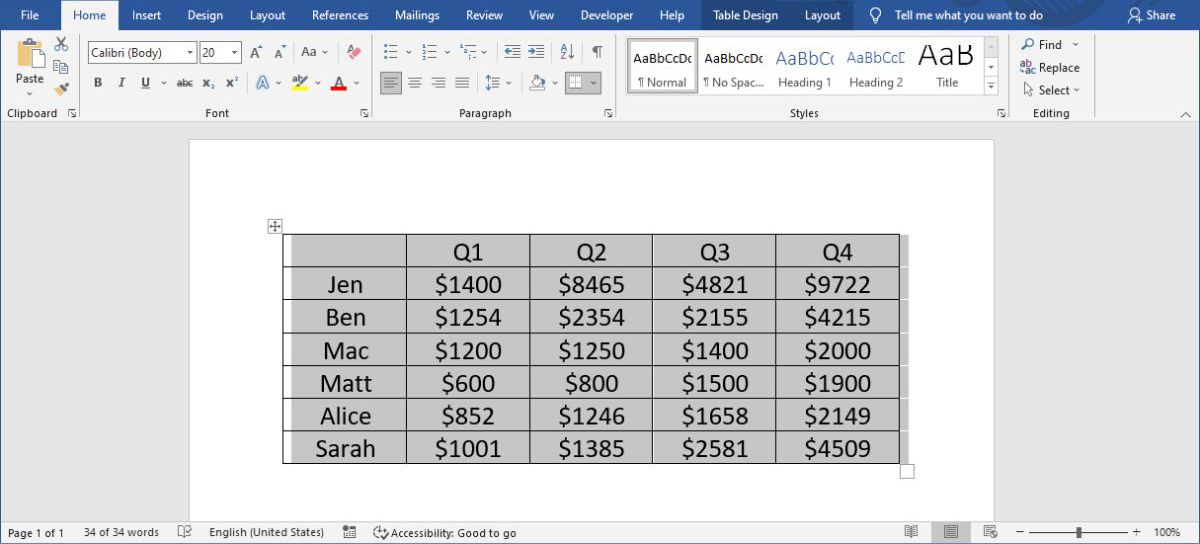Toggle subscript formatting
The height and width of the screenshot is (544, 1200).
[208, 83]
